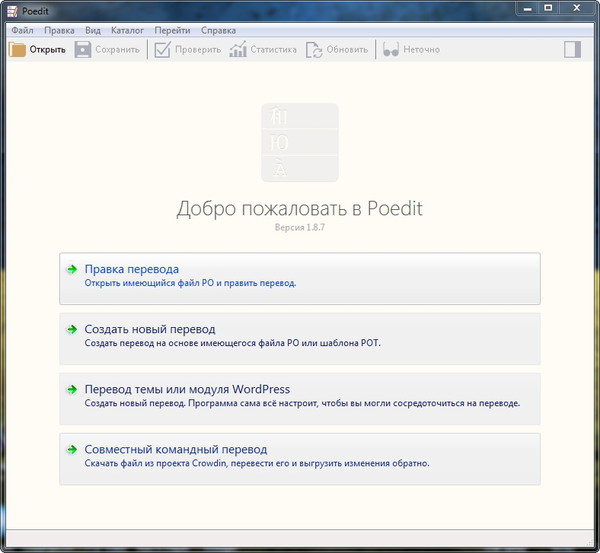Click description 'Открыть имеющийся файл PO и править перевод.'
Image resolution: width=600 pixels, height=553 pixels.
coord(190,283)
